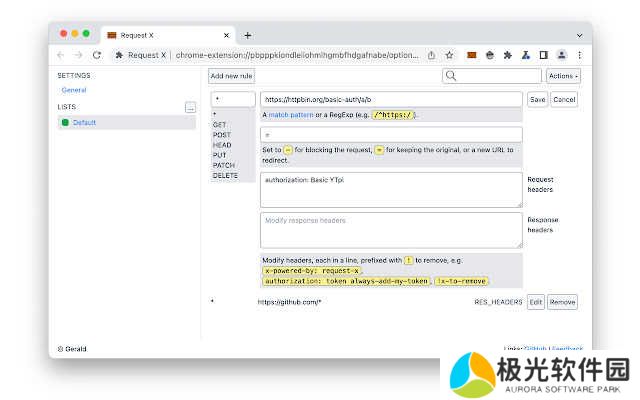
Task: Select POST from method suggestions
Action: 222,135
